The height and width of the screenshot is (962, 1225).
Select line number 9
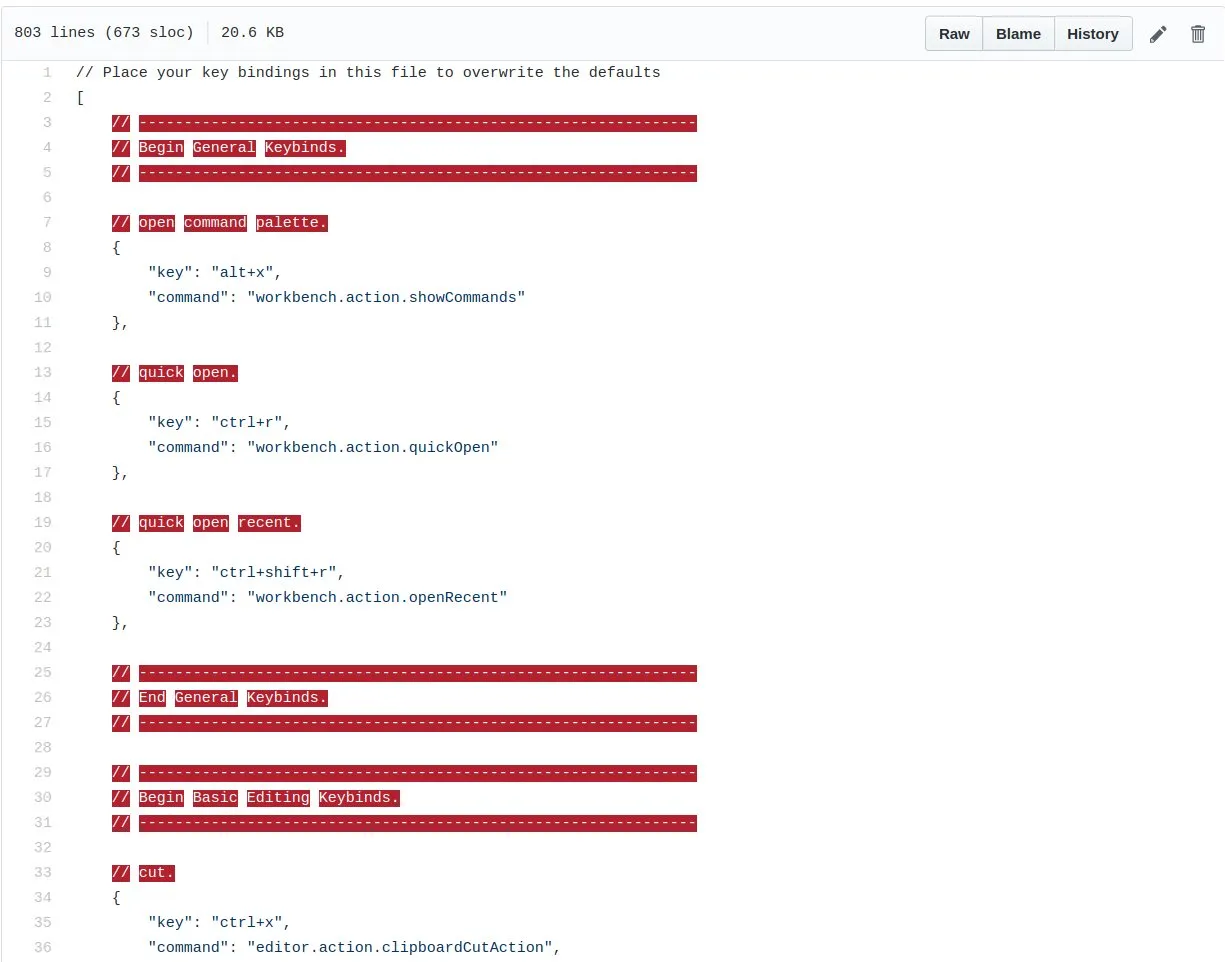47,272
